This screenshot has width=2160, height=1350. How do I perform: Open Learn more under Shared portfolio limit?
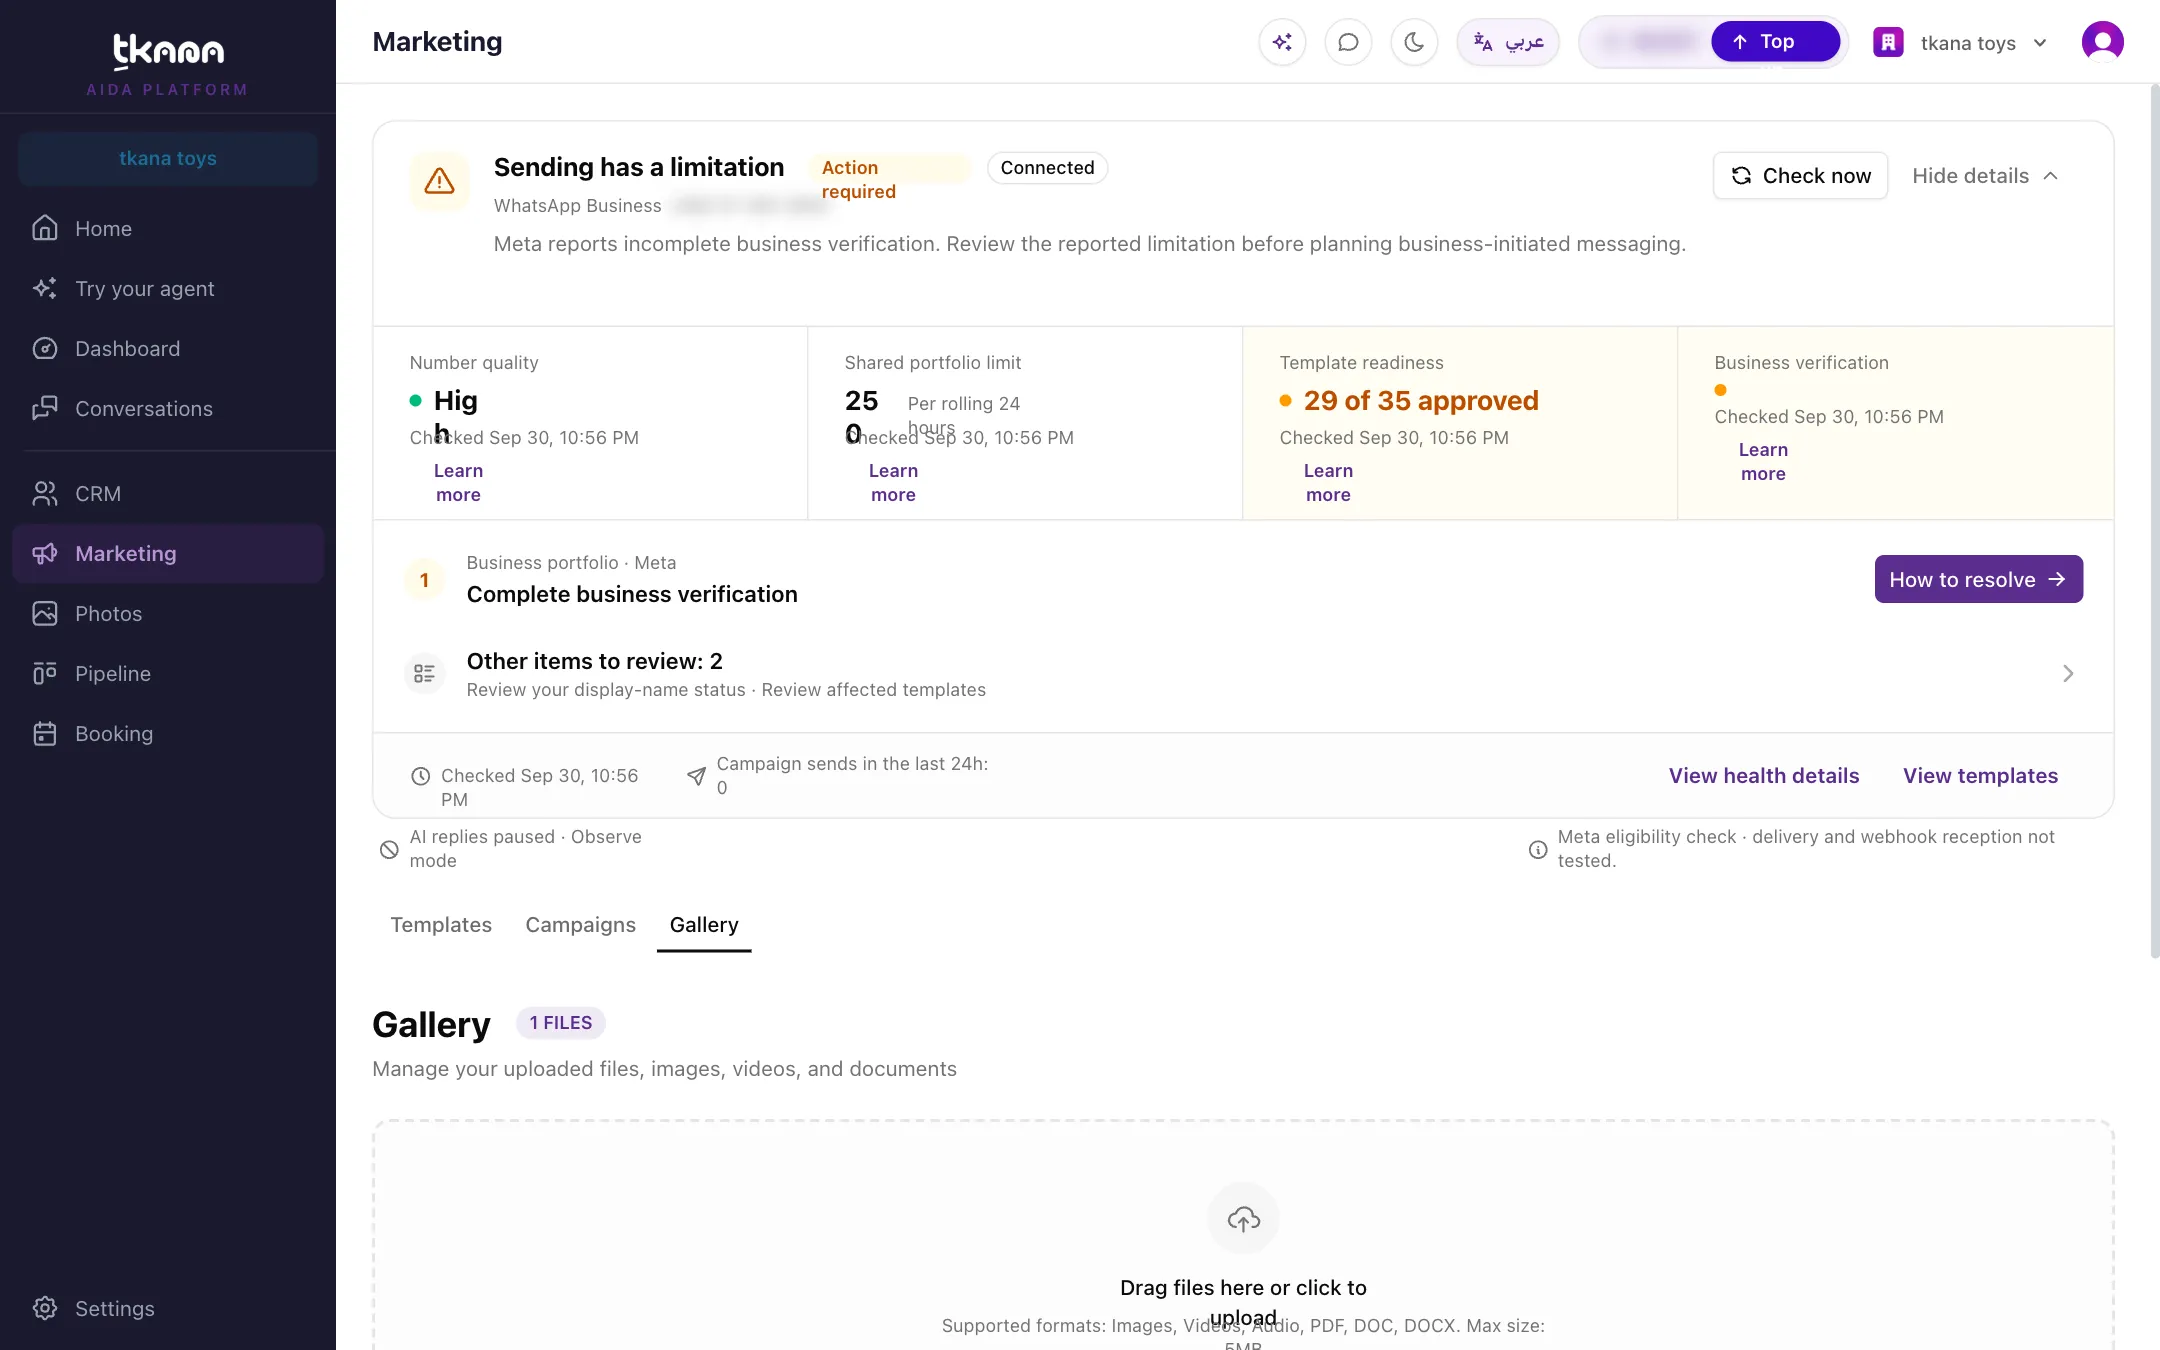893,482
